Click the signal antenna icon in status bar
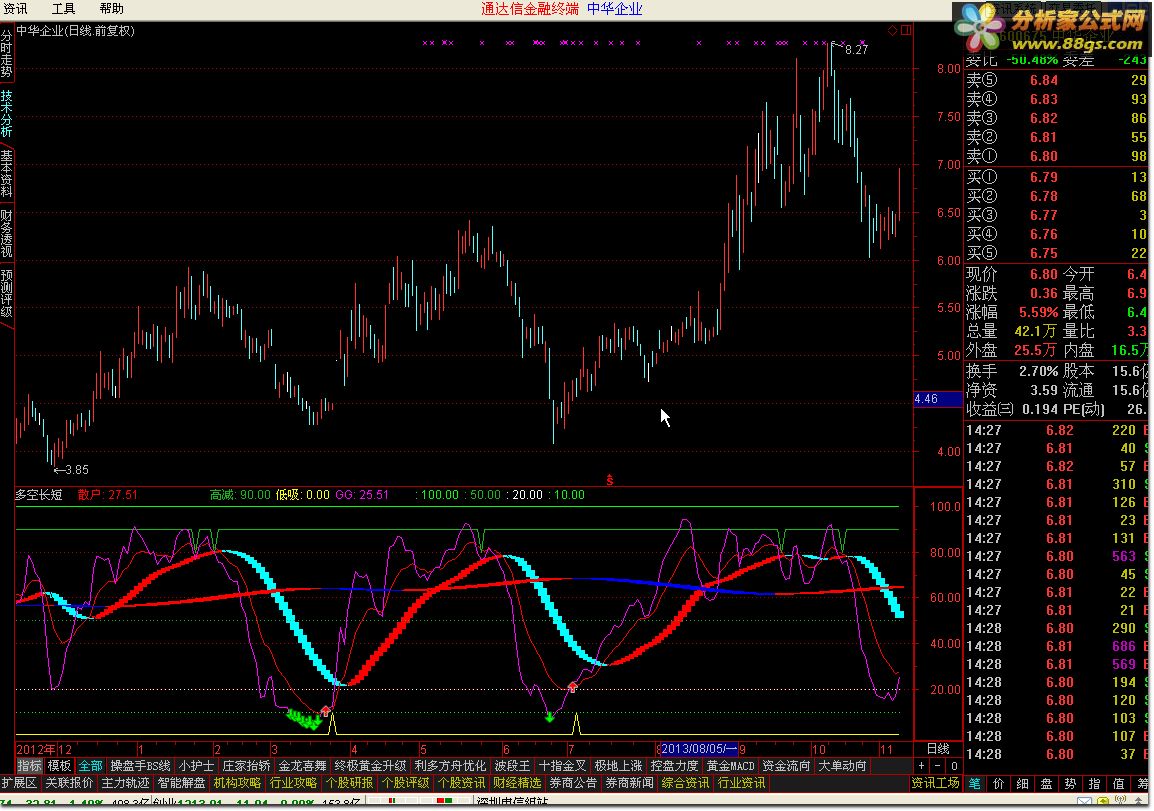Viewport: 1154px width, 811px height. coord(1120,801)
